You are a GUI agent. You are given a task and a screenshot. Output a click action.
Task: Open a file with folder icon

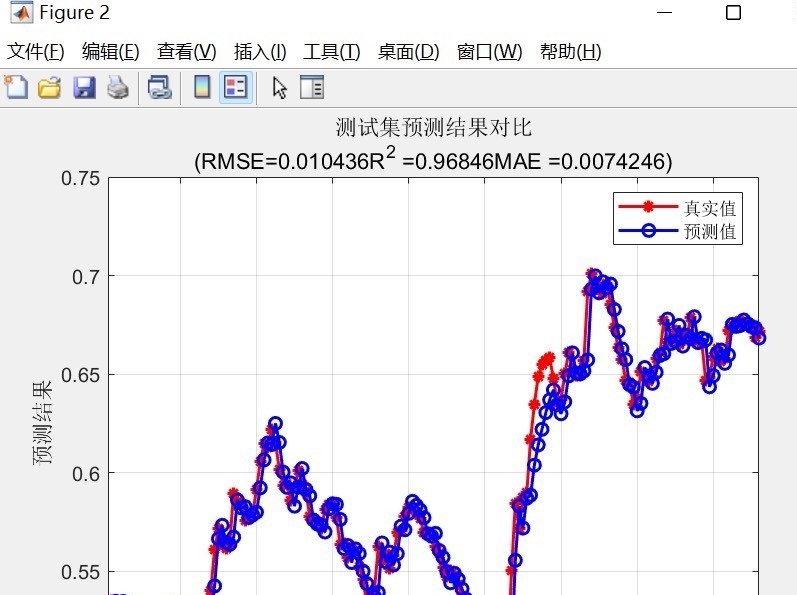[x=50, y=87]
